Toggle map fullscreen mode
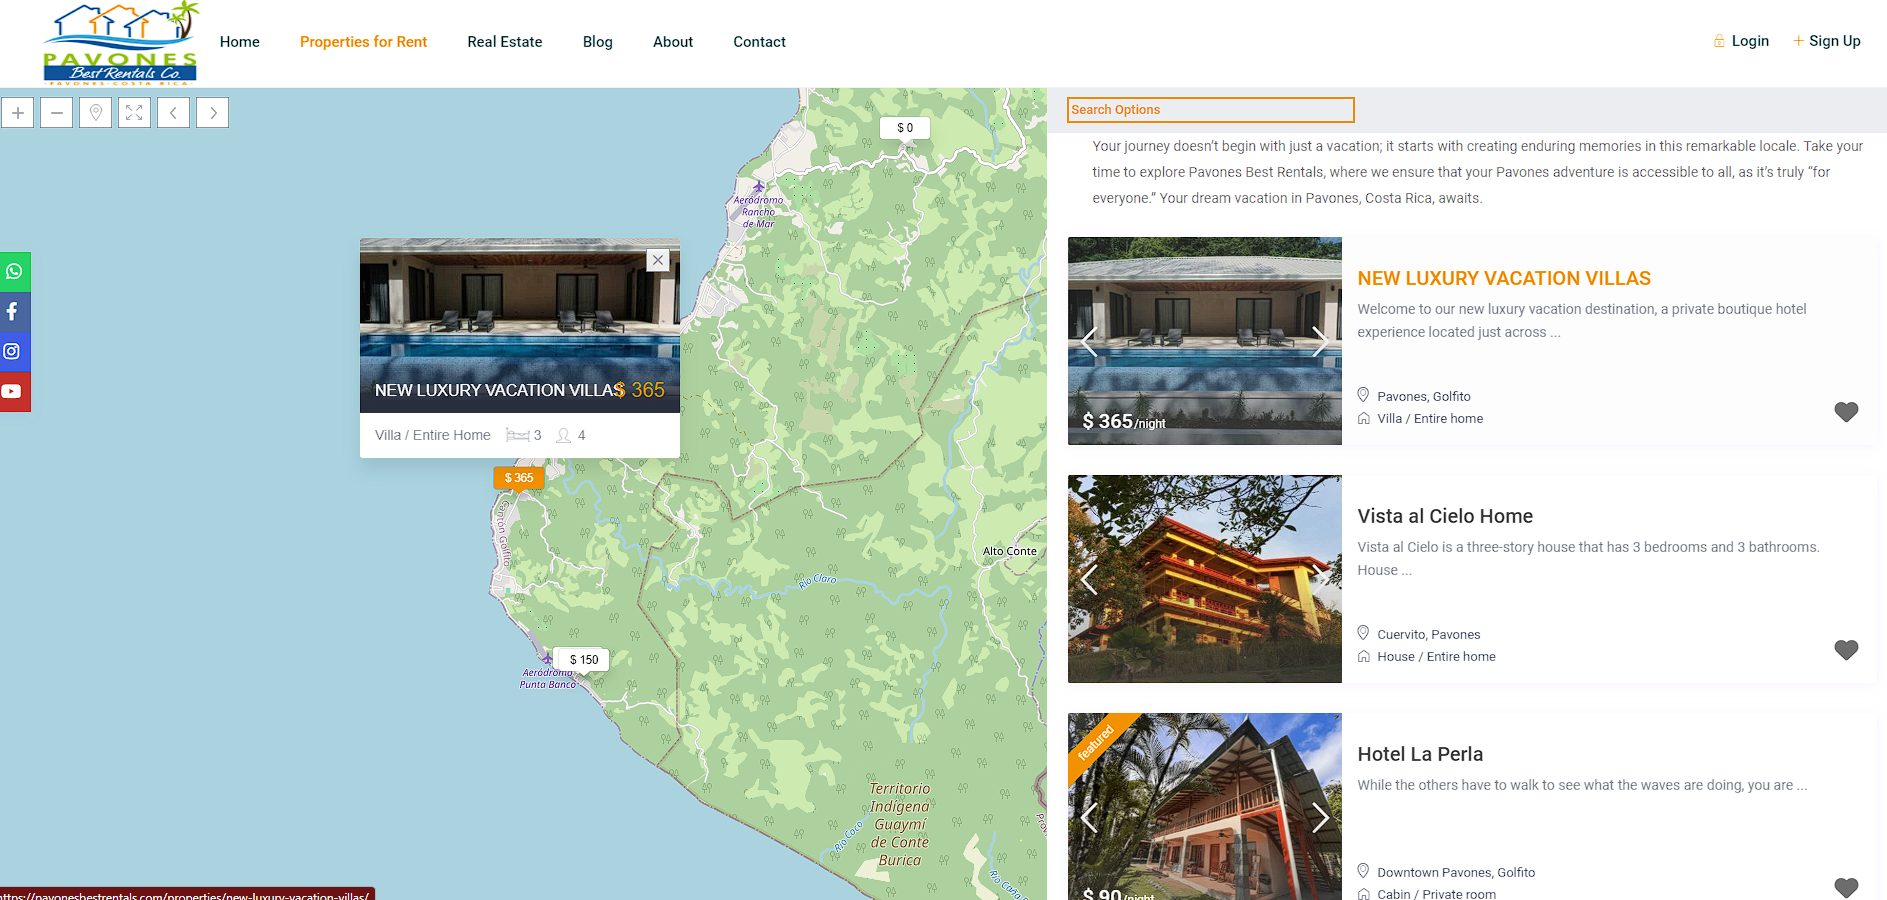 [x=135, y=113]
